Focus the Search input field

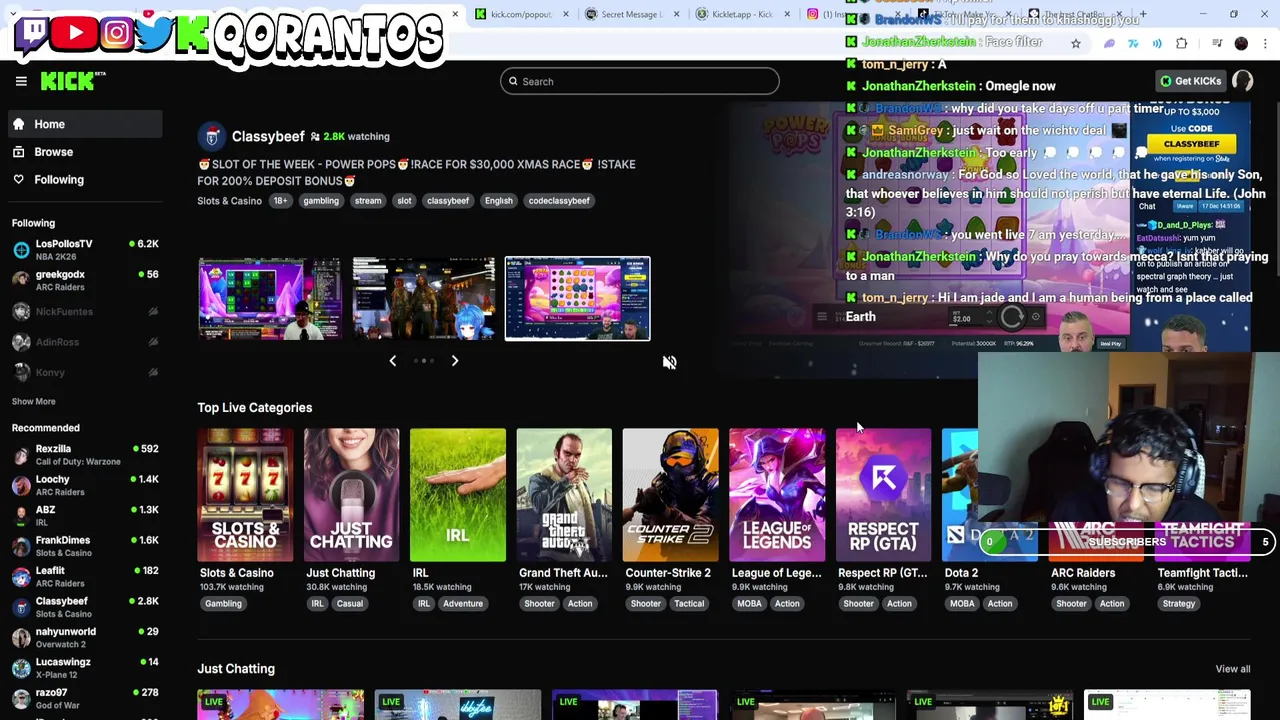click(640, 81)
